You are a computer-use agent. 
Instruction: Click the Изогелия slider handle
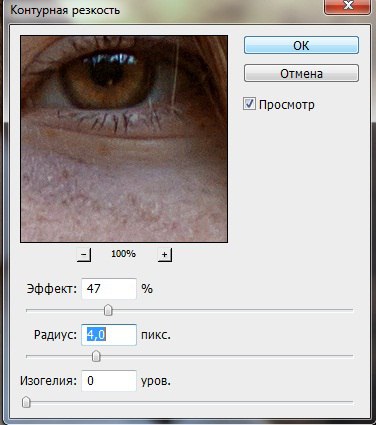click(x=26, y=402)
